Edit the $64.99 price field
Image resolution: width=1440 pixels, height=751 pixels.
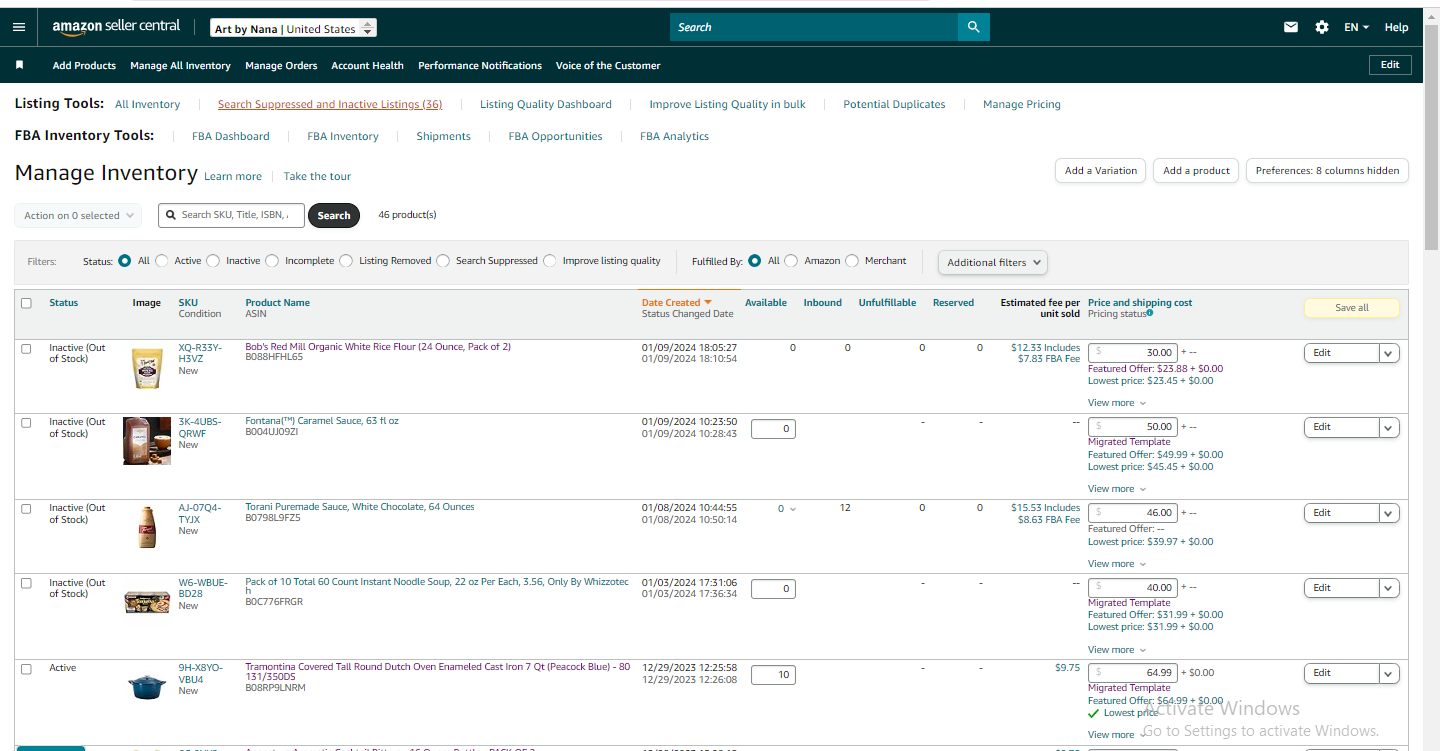pos(1133,672)
